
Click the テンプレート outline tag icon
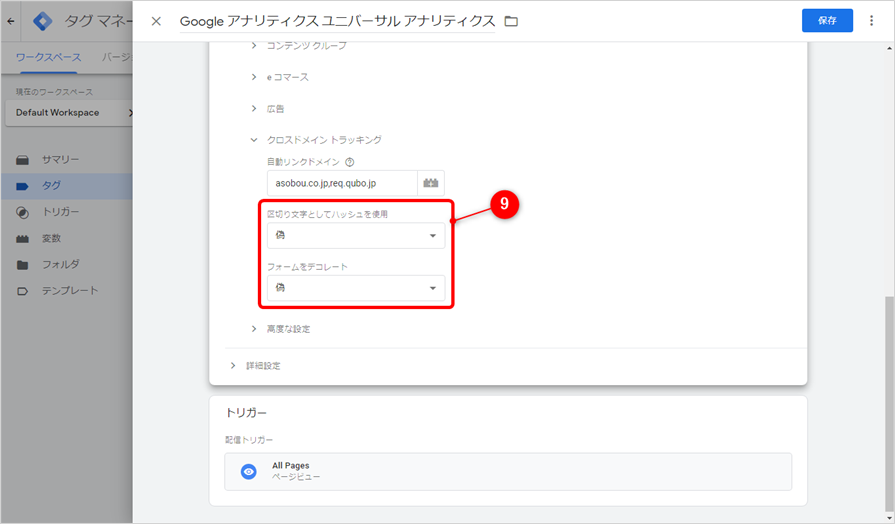point(22,291)
